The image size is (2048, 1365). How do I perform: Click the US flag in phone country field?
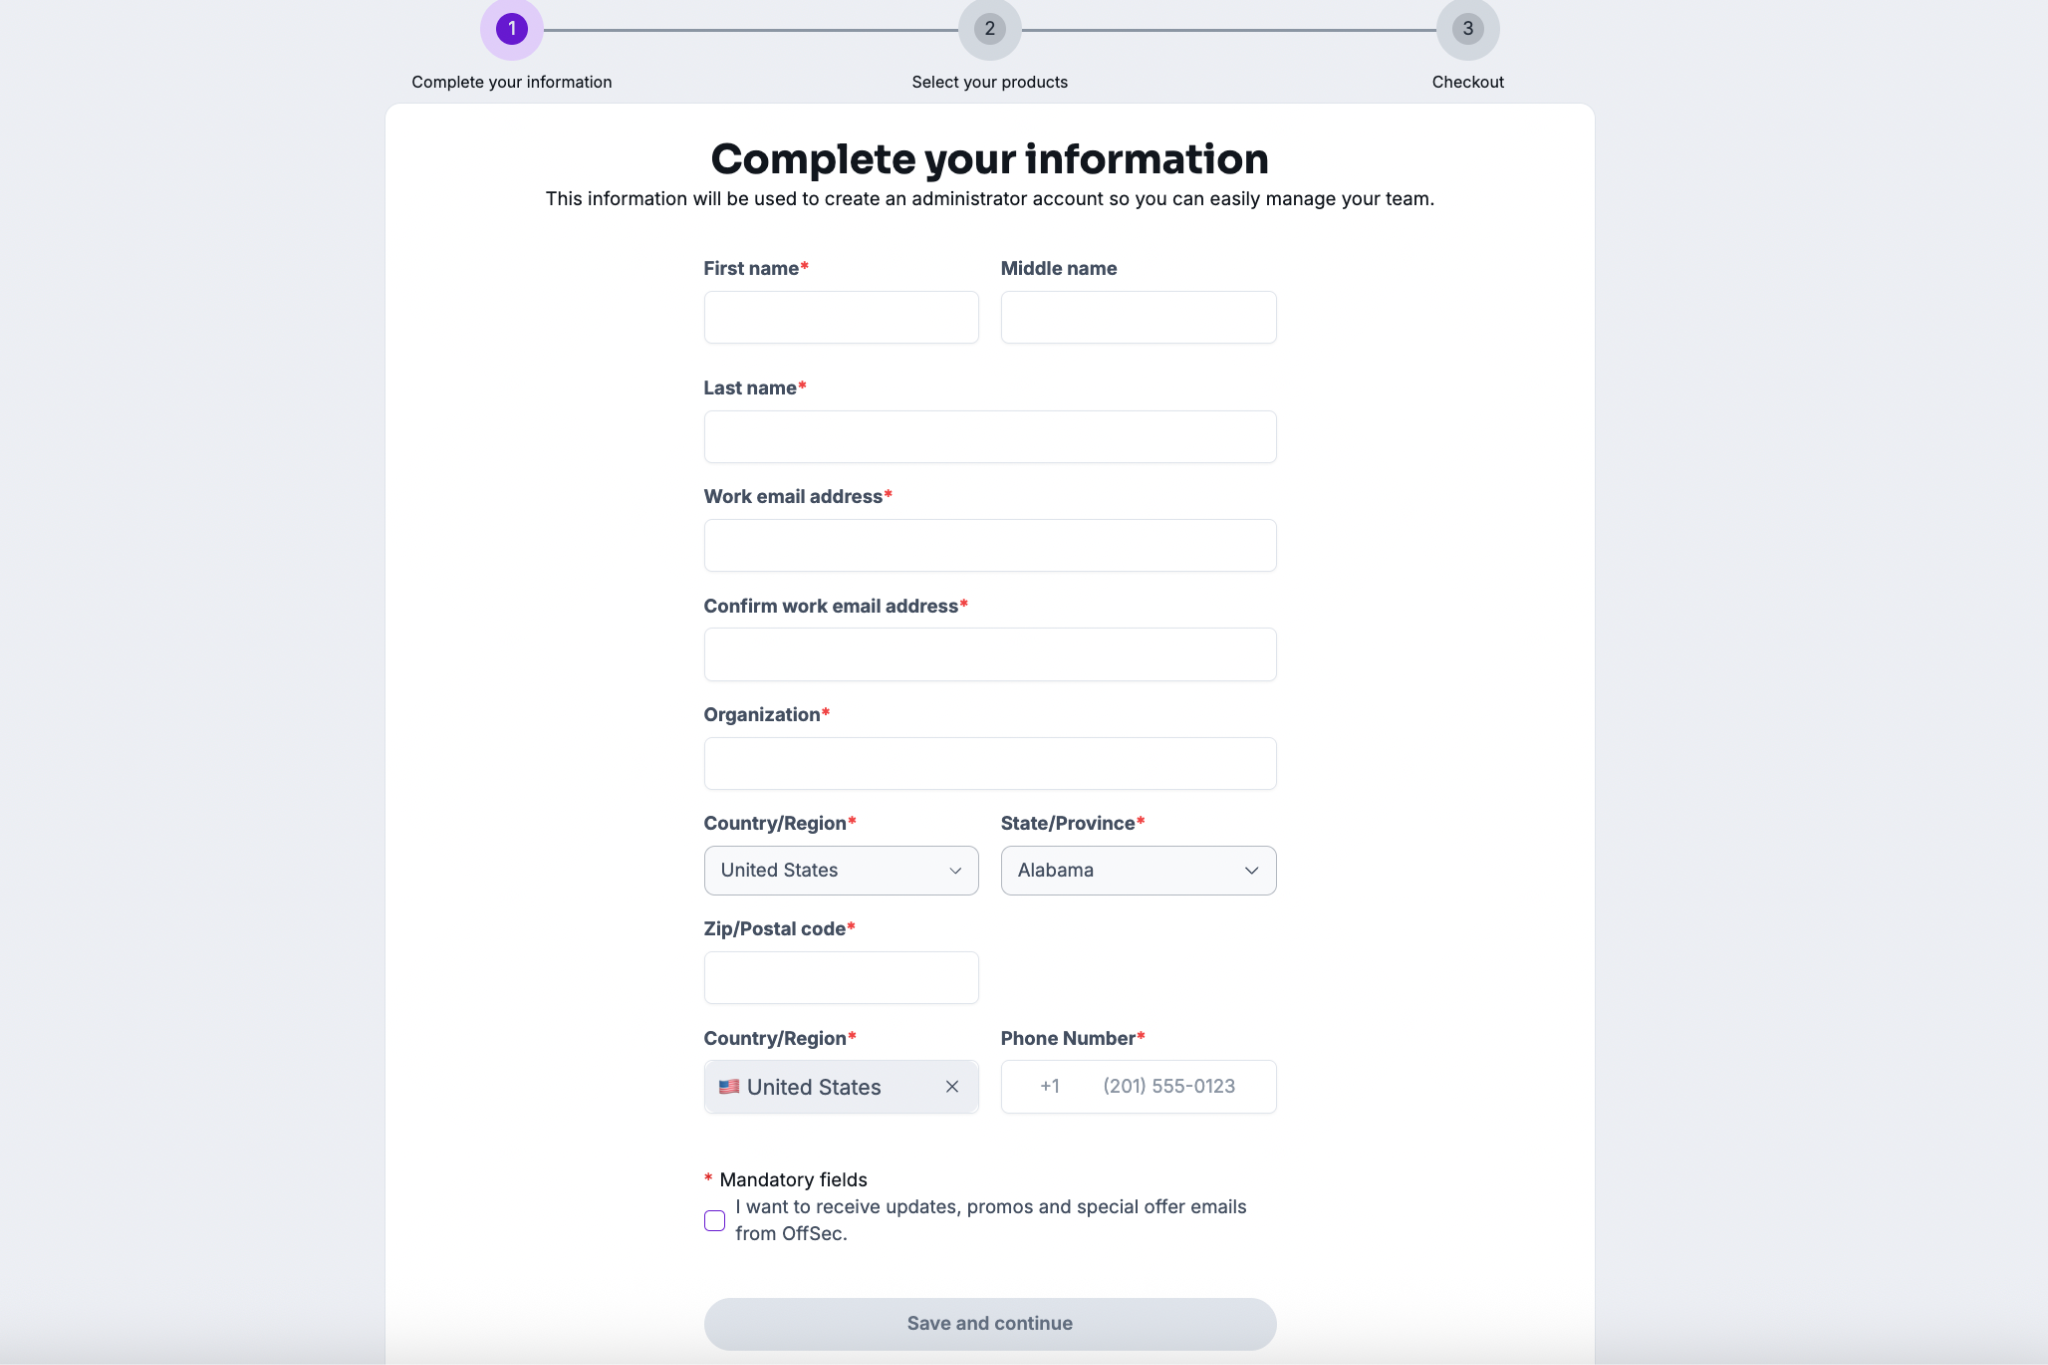729,1086
